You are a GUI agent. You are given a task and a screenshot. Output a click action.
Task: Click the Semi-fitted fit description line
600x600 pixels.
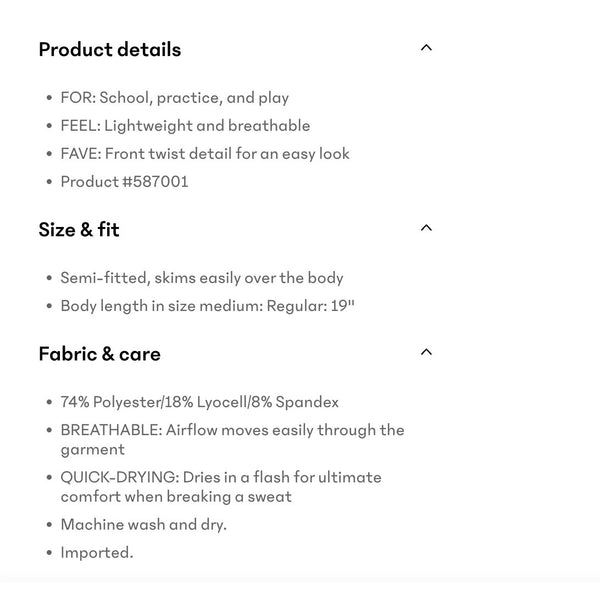[201, 278]
